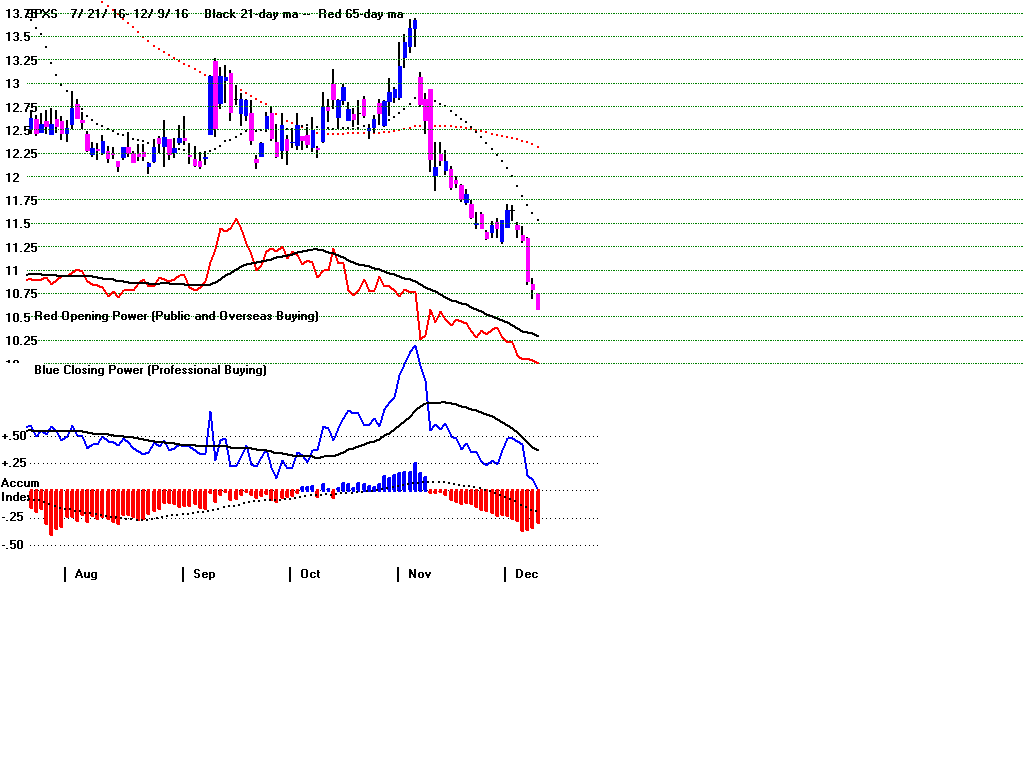Select the -.50 Accum Index scale label
Screen dimensions: 1024x768
coord(14,545)
